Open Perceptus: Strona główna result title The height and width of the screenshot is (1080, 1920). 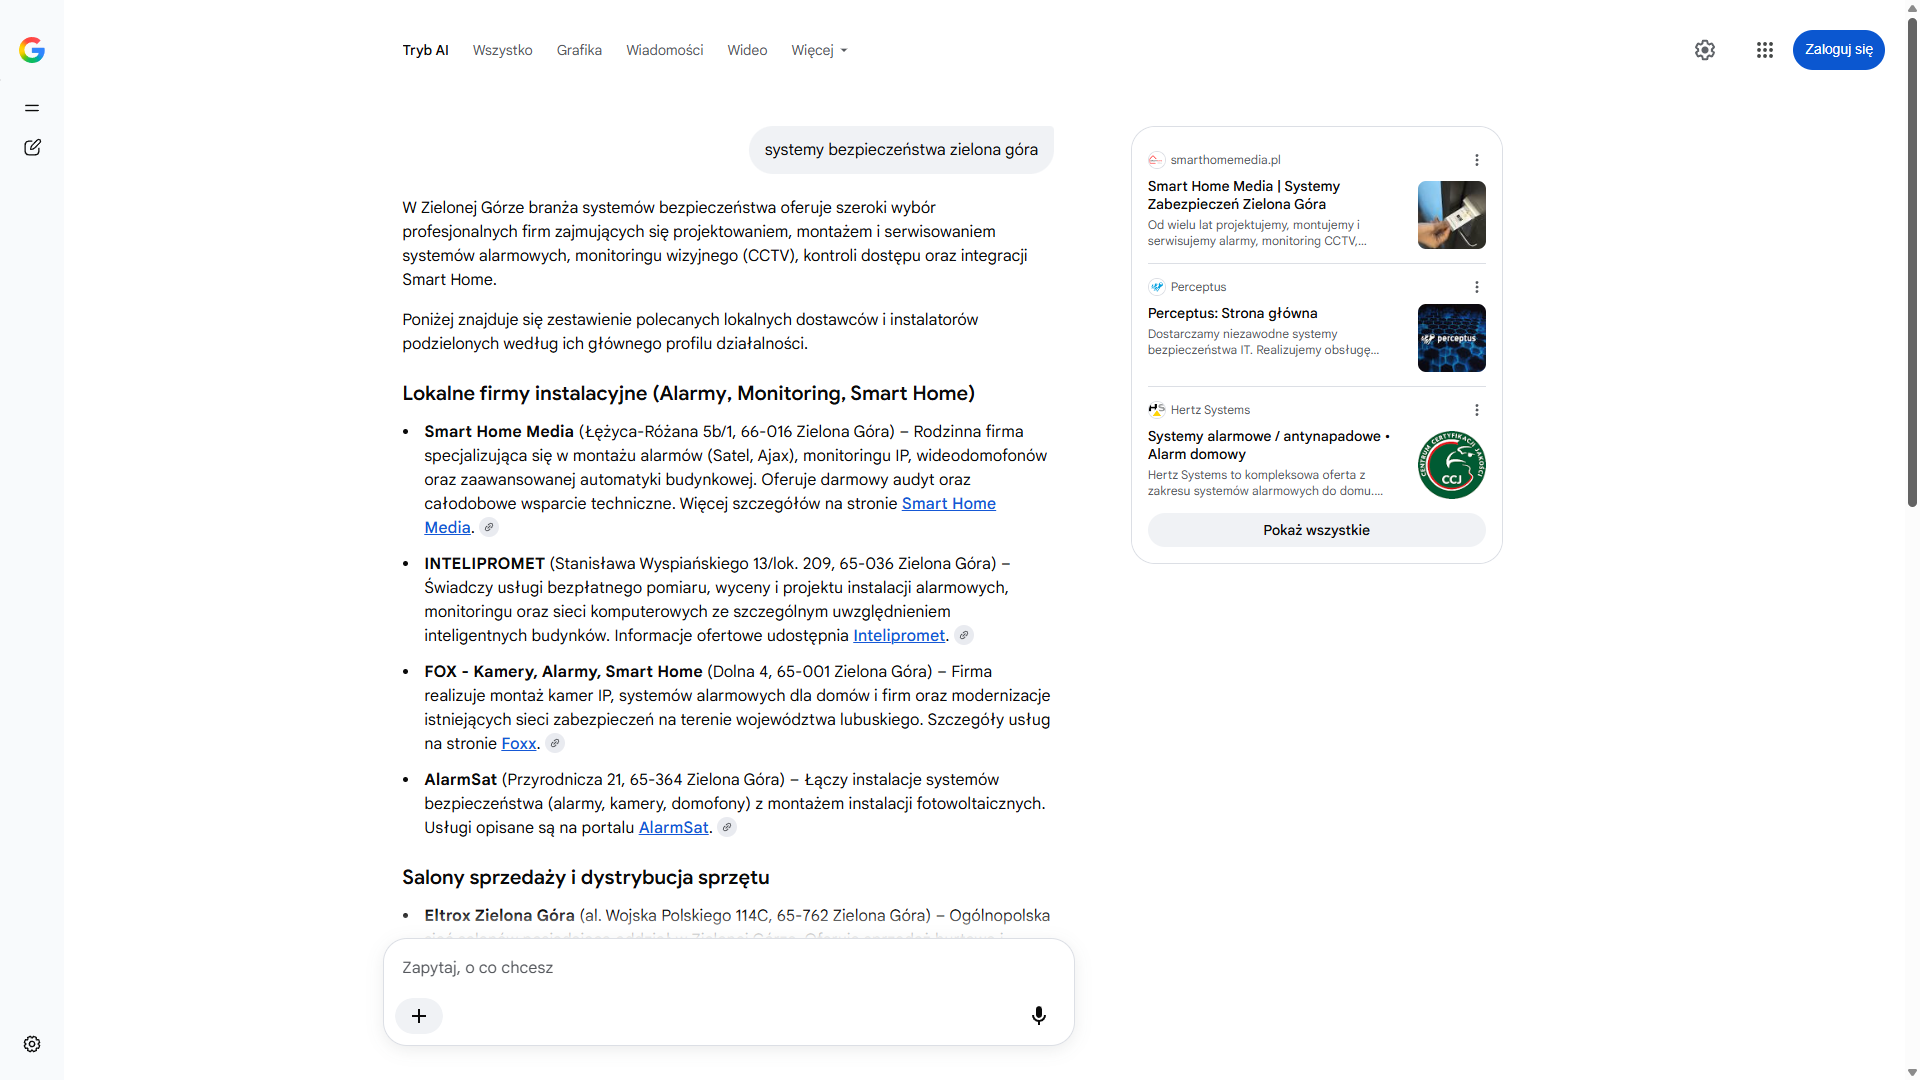[1233, 313]
